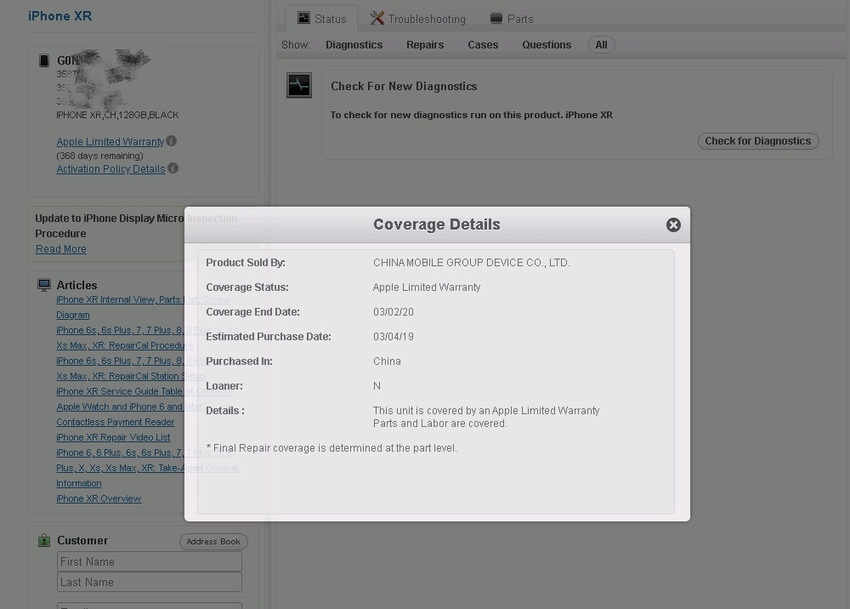Click the 'Check For New Diagnostics' heading
This screenshot has height=609, width=850.
404,86
